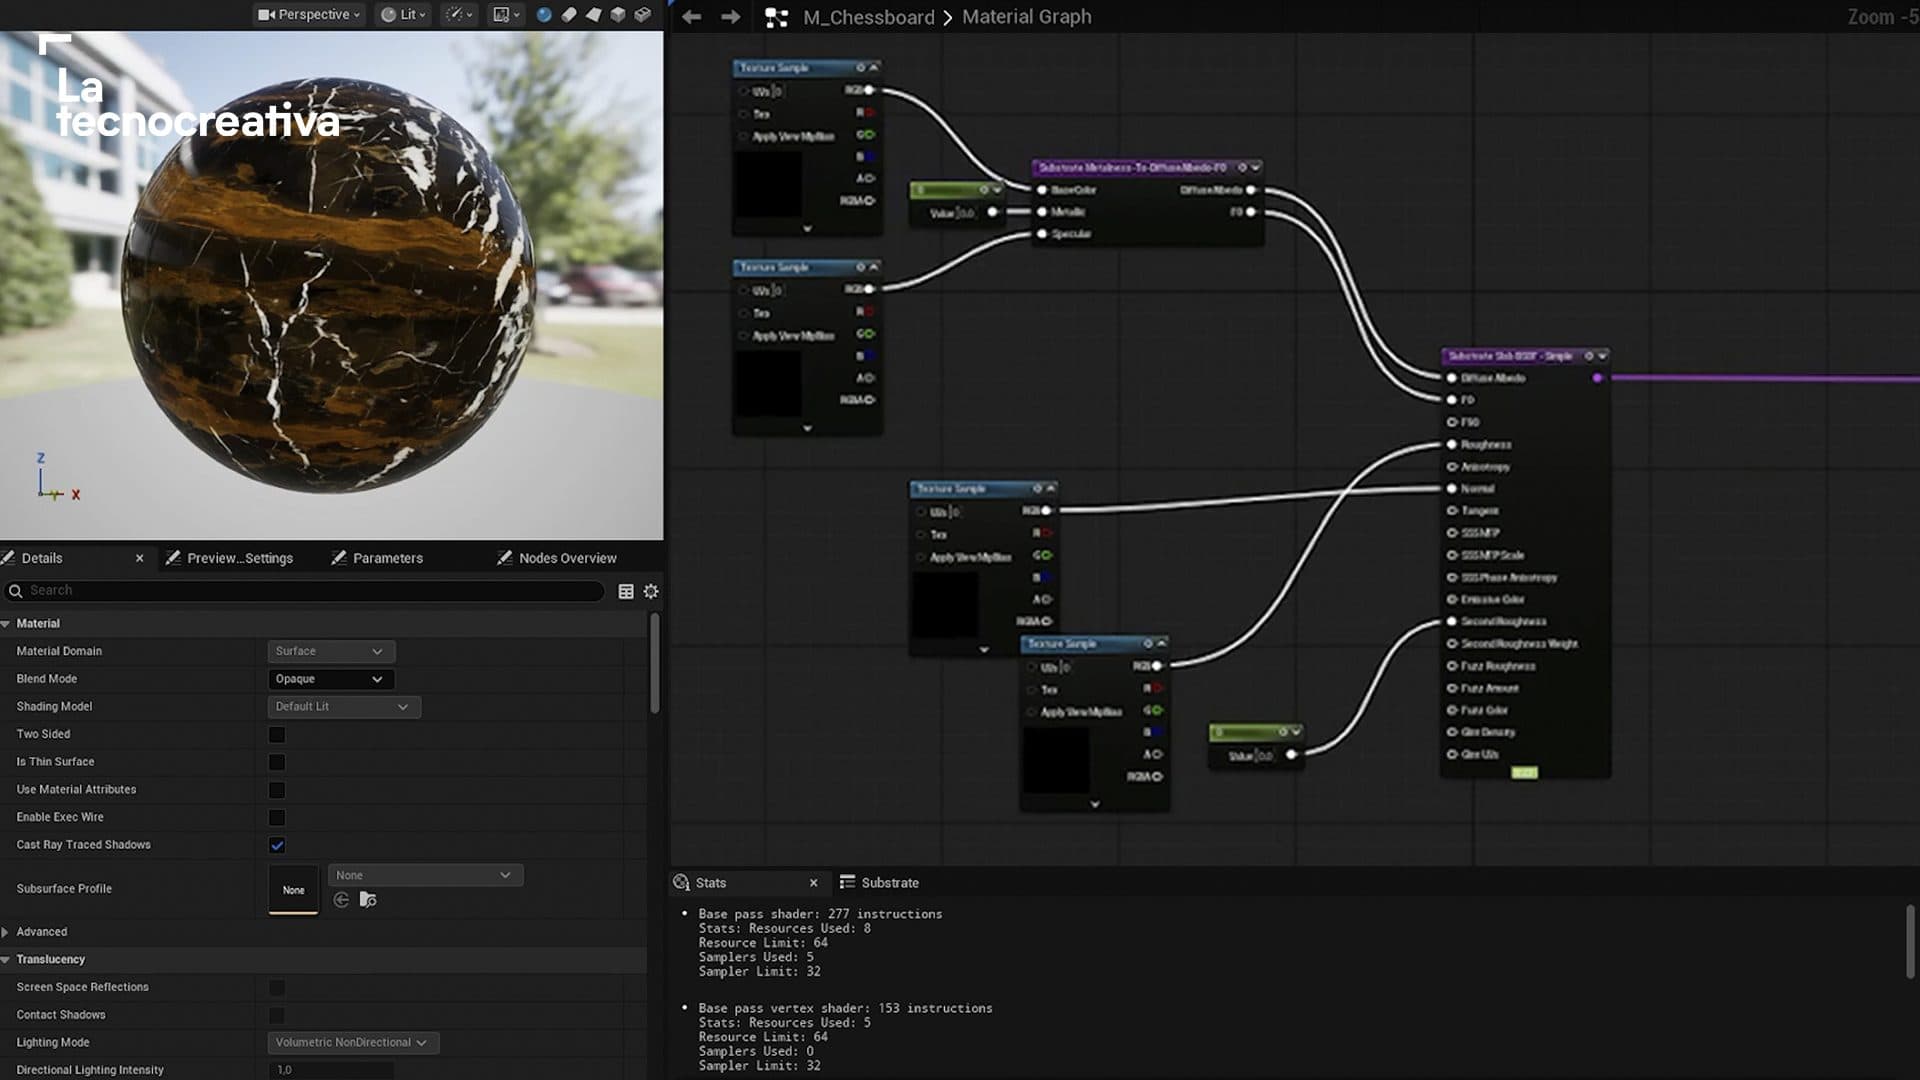Click the BaseColor input pin on Metalness-To-DiffuseAlbedo node

pyautogui.click(x=1042, y=190)
